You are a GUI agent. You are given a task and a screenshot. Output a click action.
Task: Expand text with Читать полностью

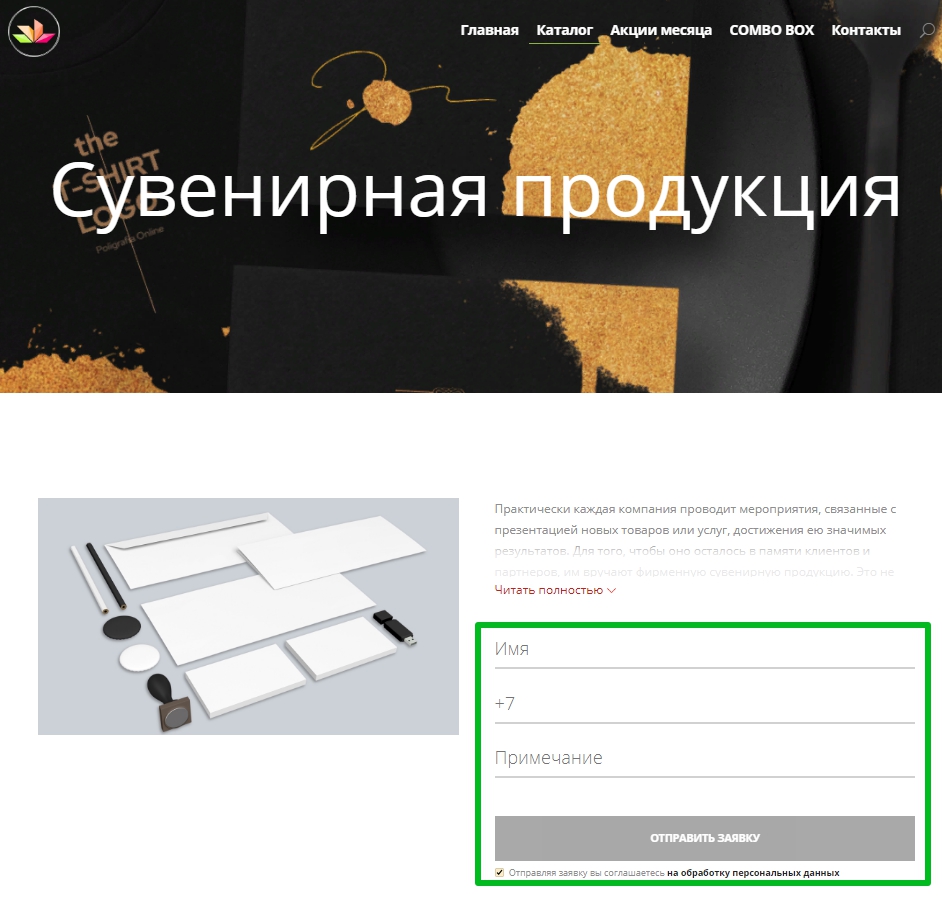click(x=548, y=590)
